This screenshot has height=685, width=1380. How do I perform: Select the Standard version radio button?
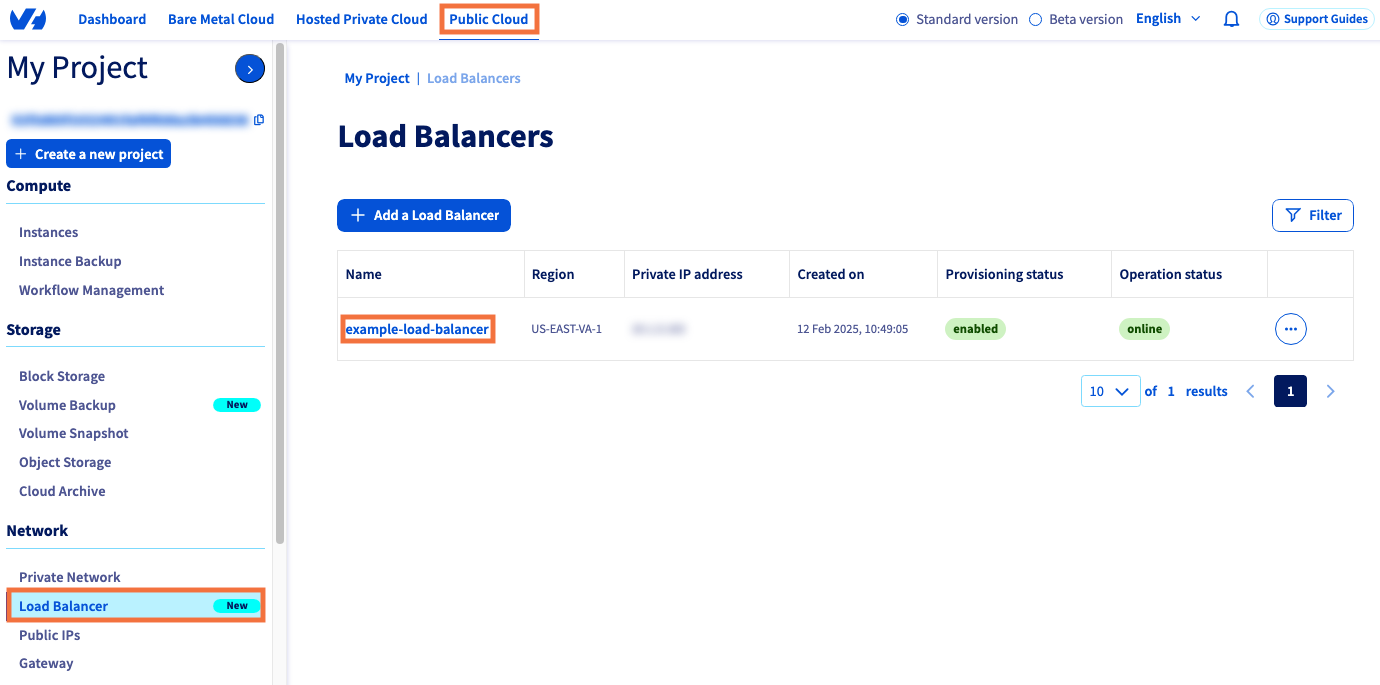tap(902, 19)
